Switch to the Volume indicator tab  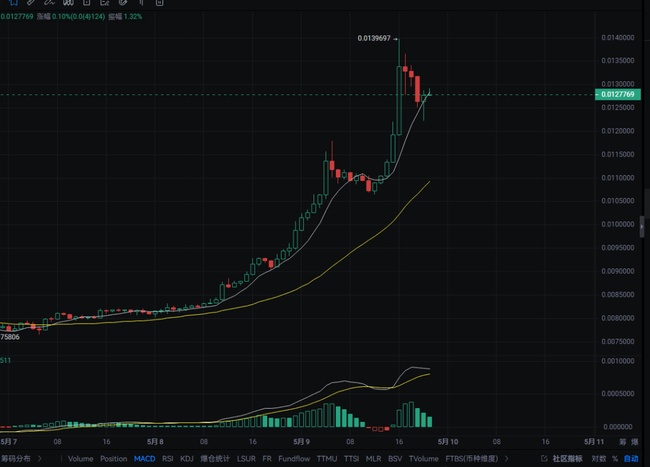(x=80, y=459)
